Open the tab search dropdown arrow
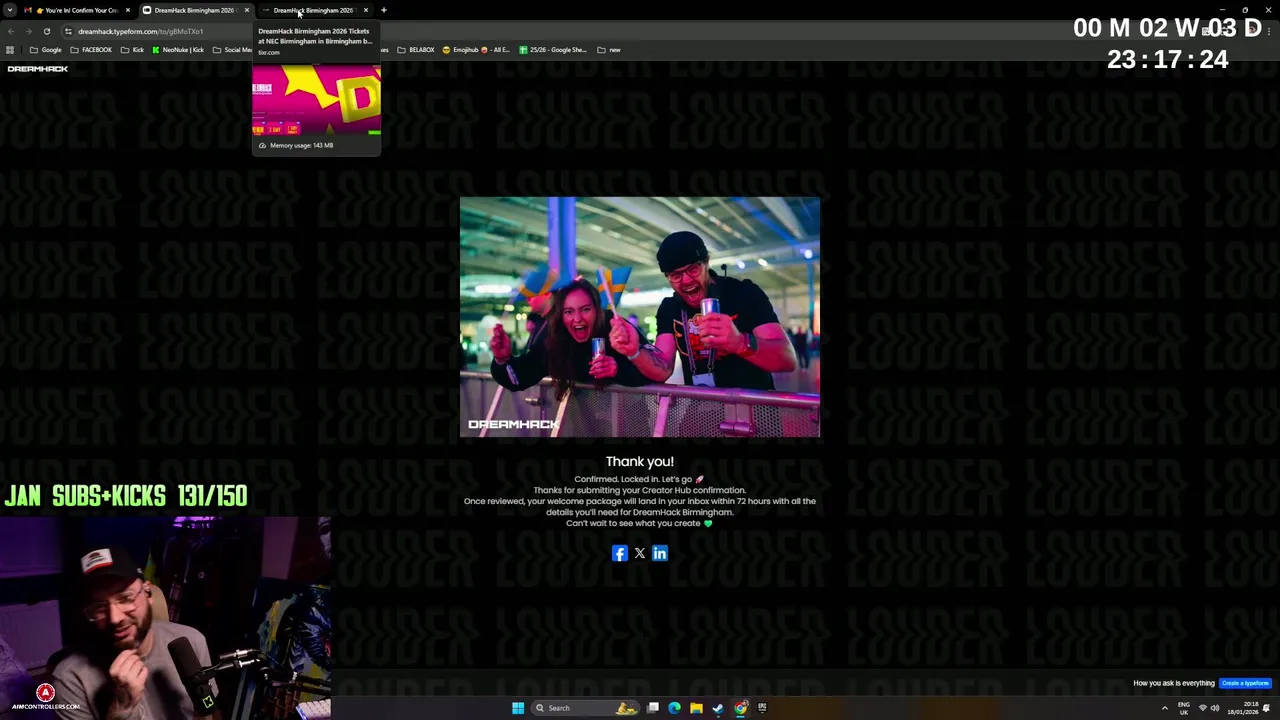This screenshot has width=1280, height=720. tap(10, 10)
